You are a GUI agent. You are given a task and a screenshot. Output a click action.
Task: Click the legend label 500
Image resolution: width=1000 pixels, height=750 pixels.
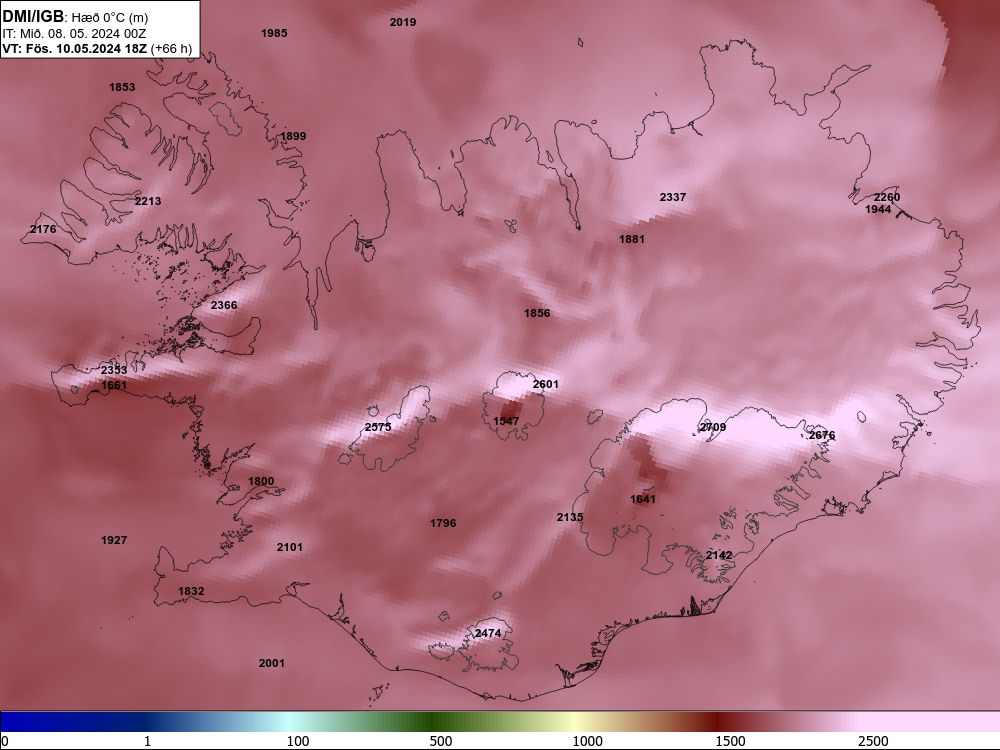point(441,741)
